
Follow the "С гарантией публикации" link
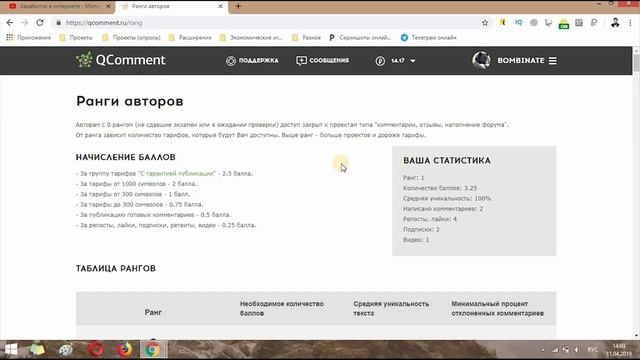pos(177,173)
